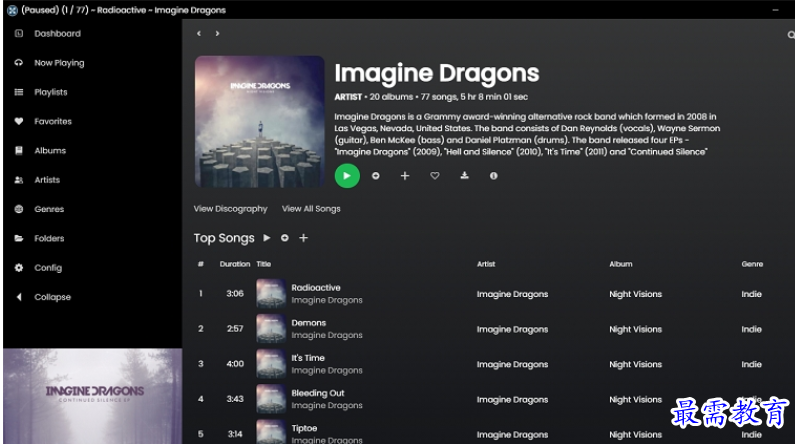The height and width of the screenshot is (444, 795).
Task: Add Top Songs to queue via plus icon
Action: 303,238
